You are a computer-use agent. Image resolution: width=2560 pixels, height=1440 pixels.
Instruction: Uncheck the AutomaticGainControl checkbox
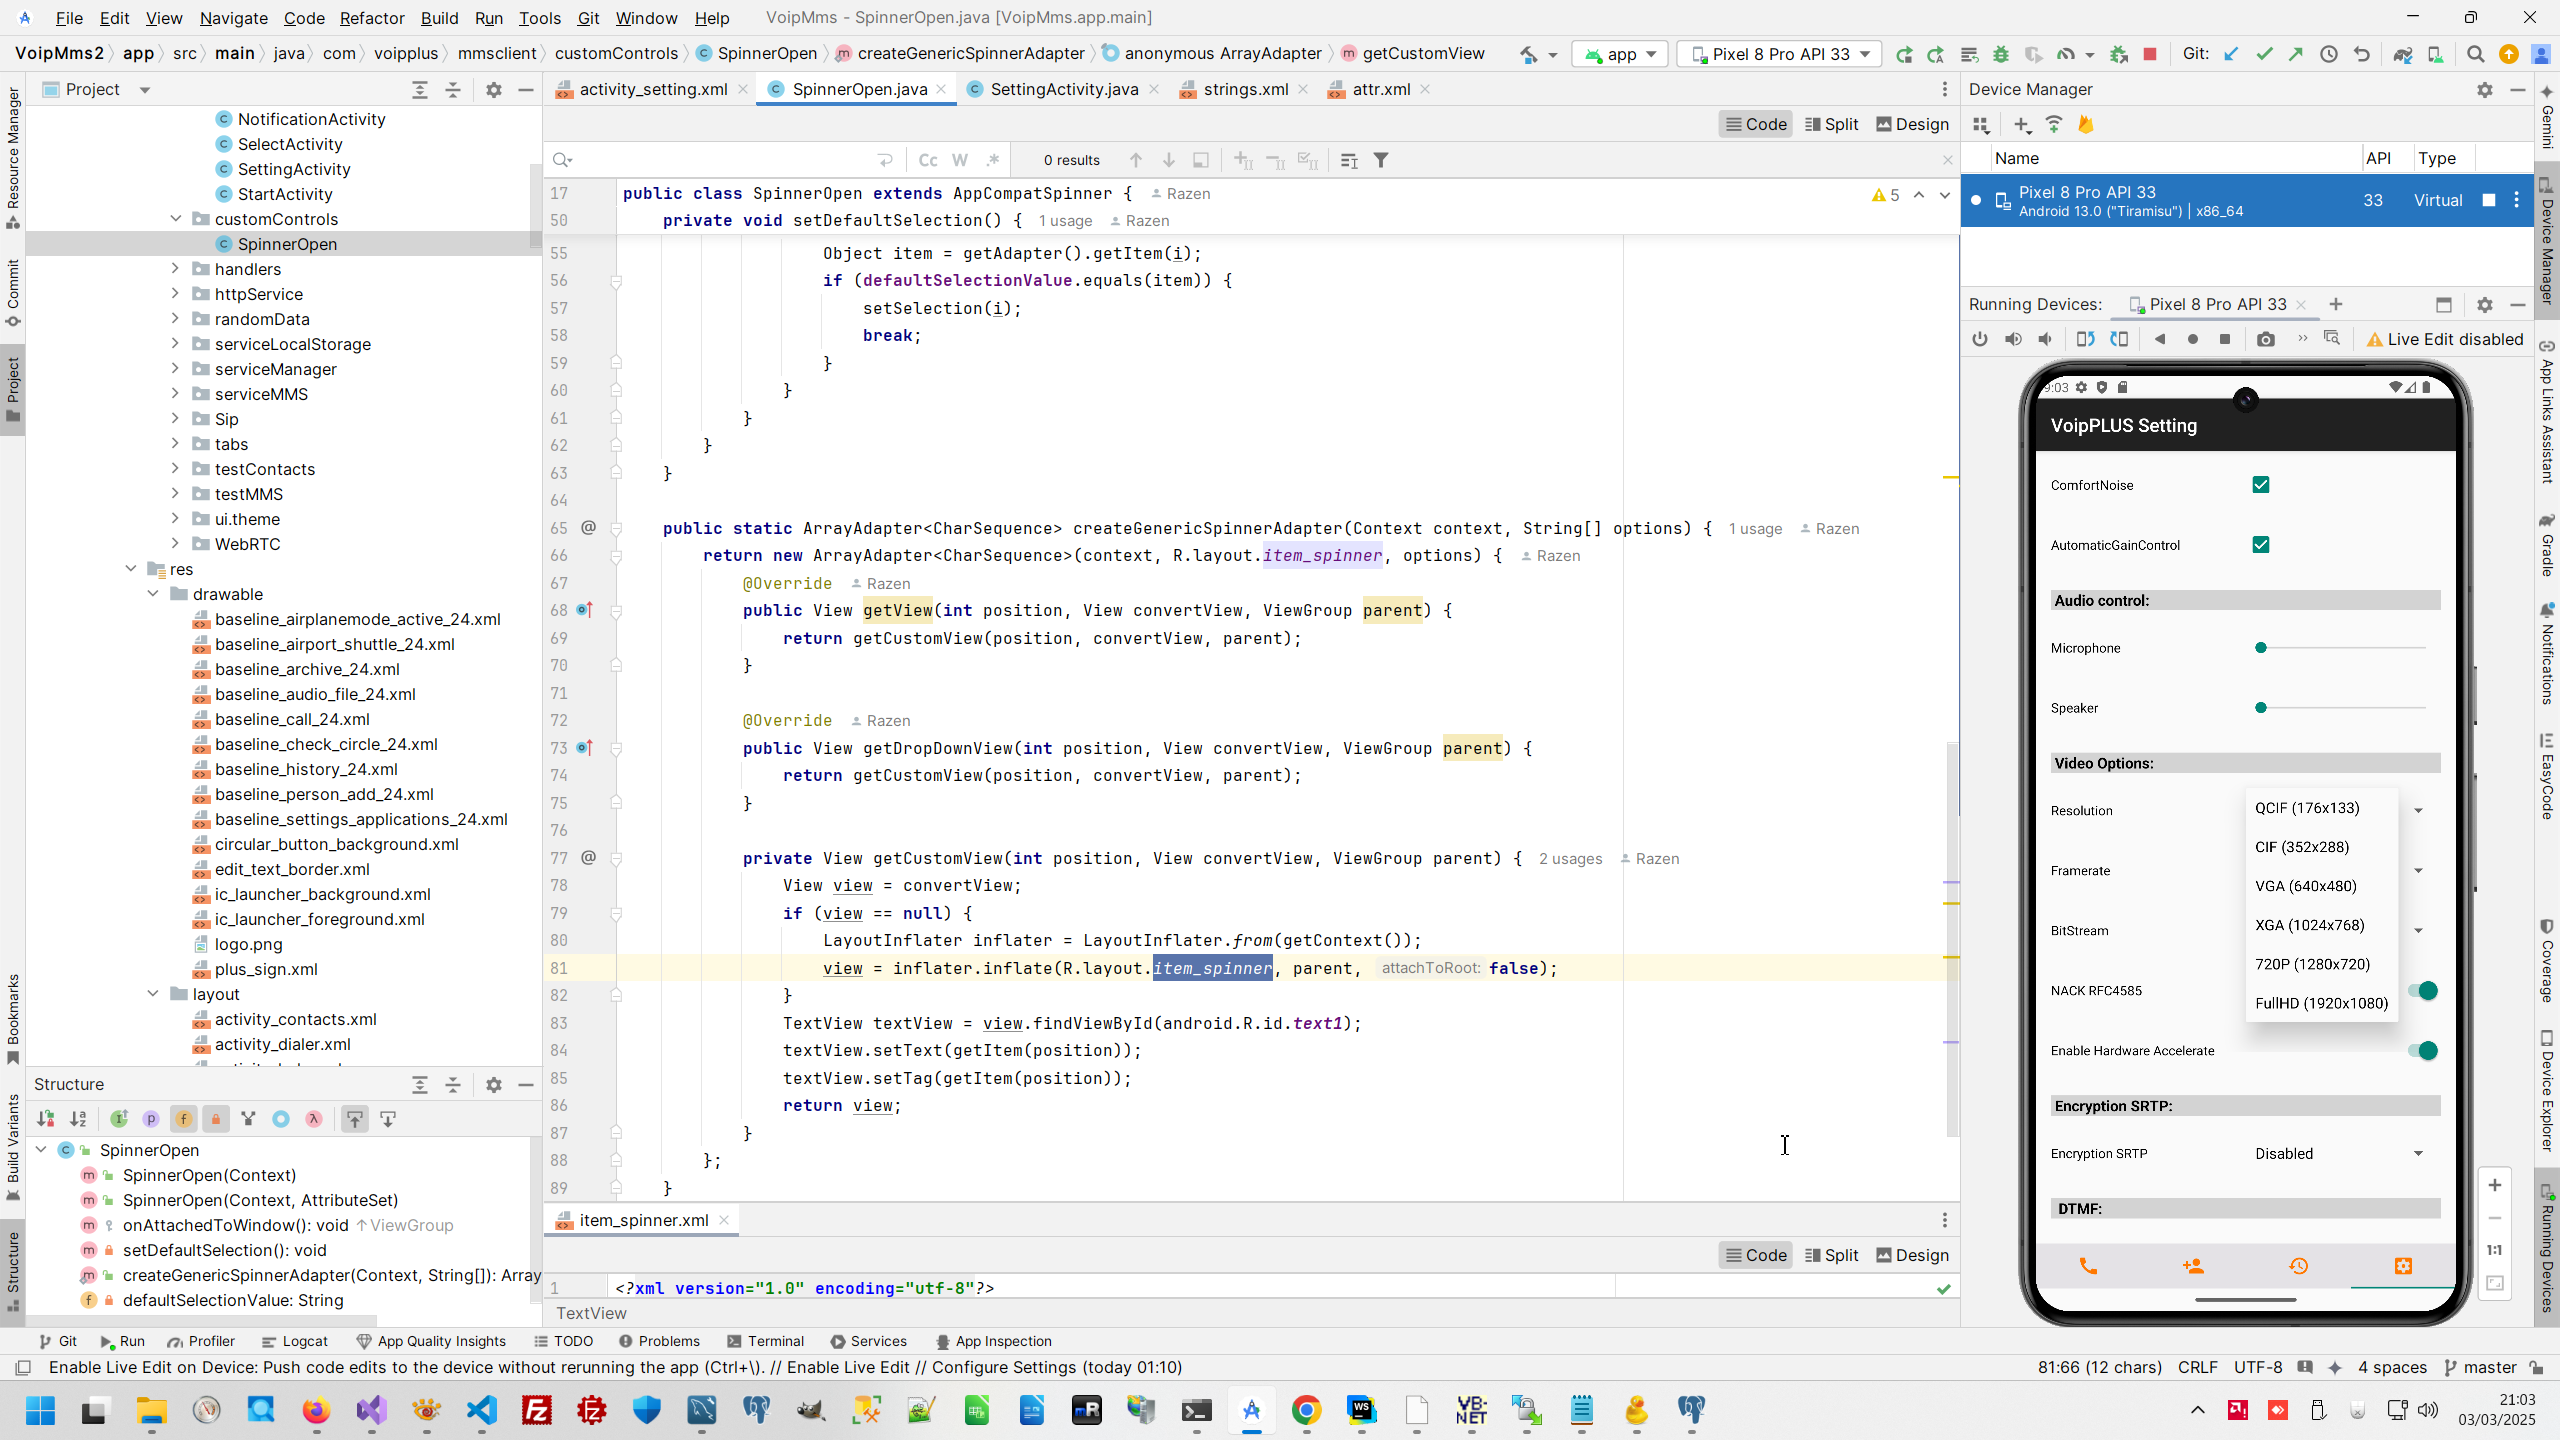pos(2260,545)
